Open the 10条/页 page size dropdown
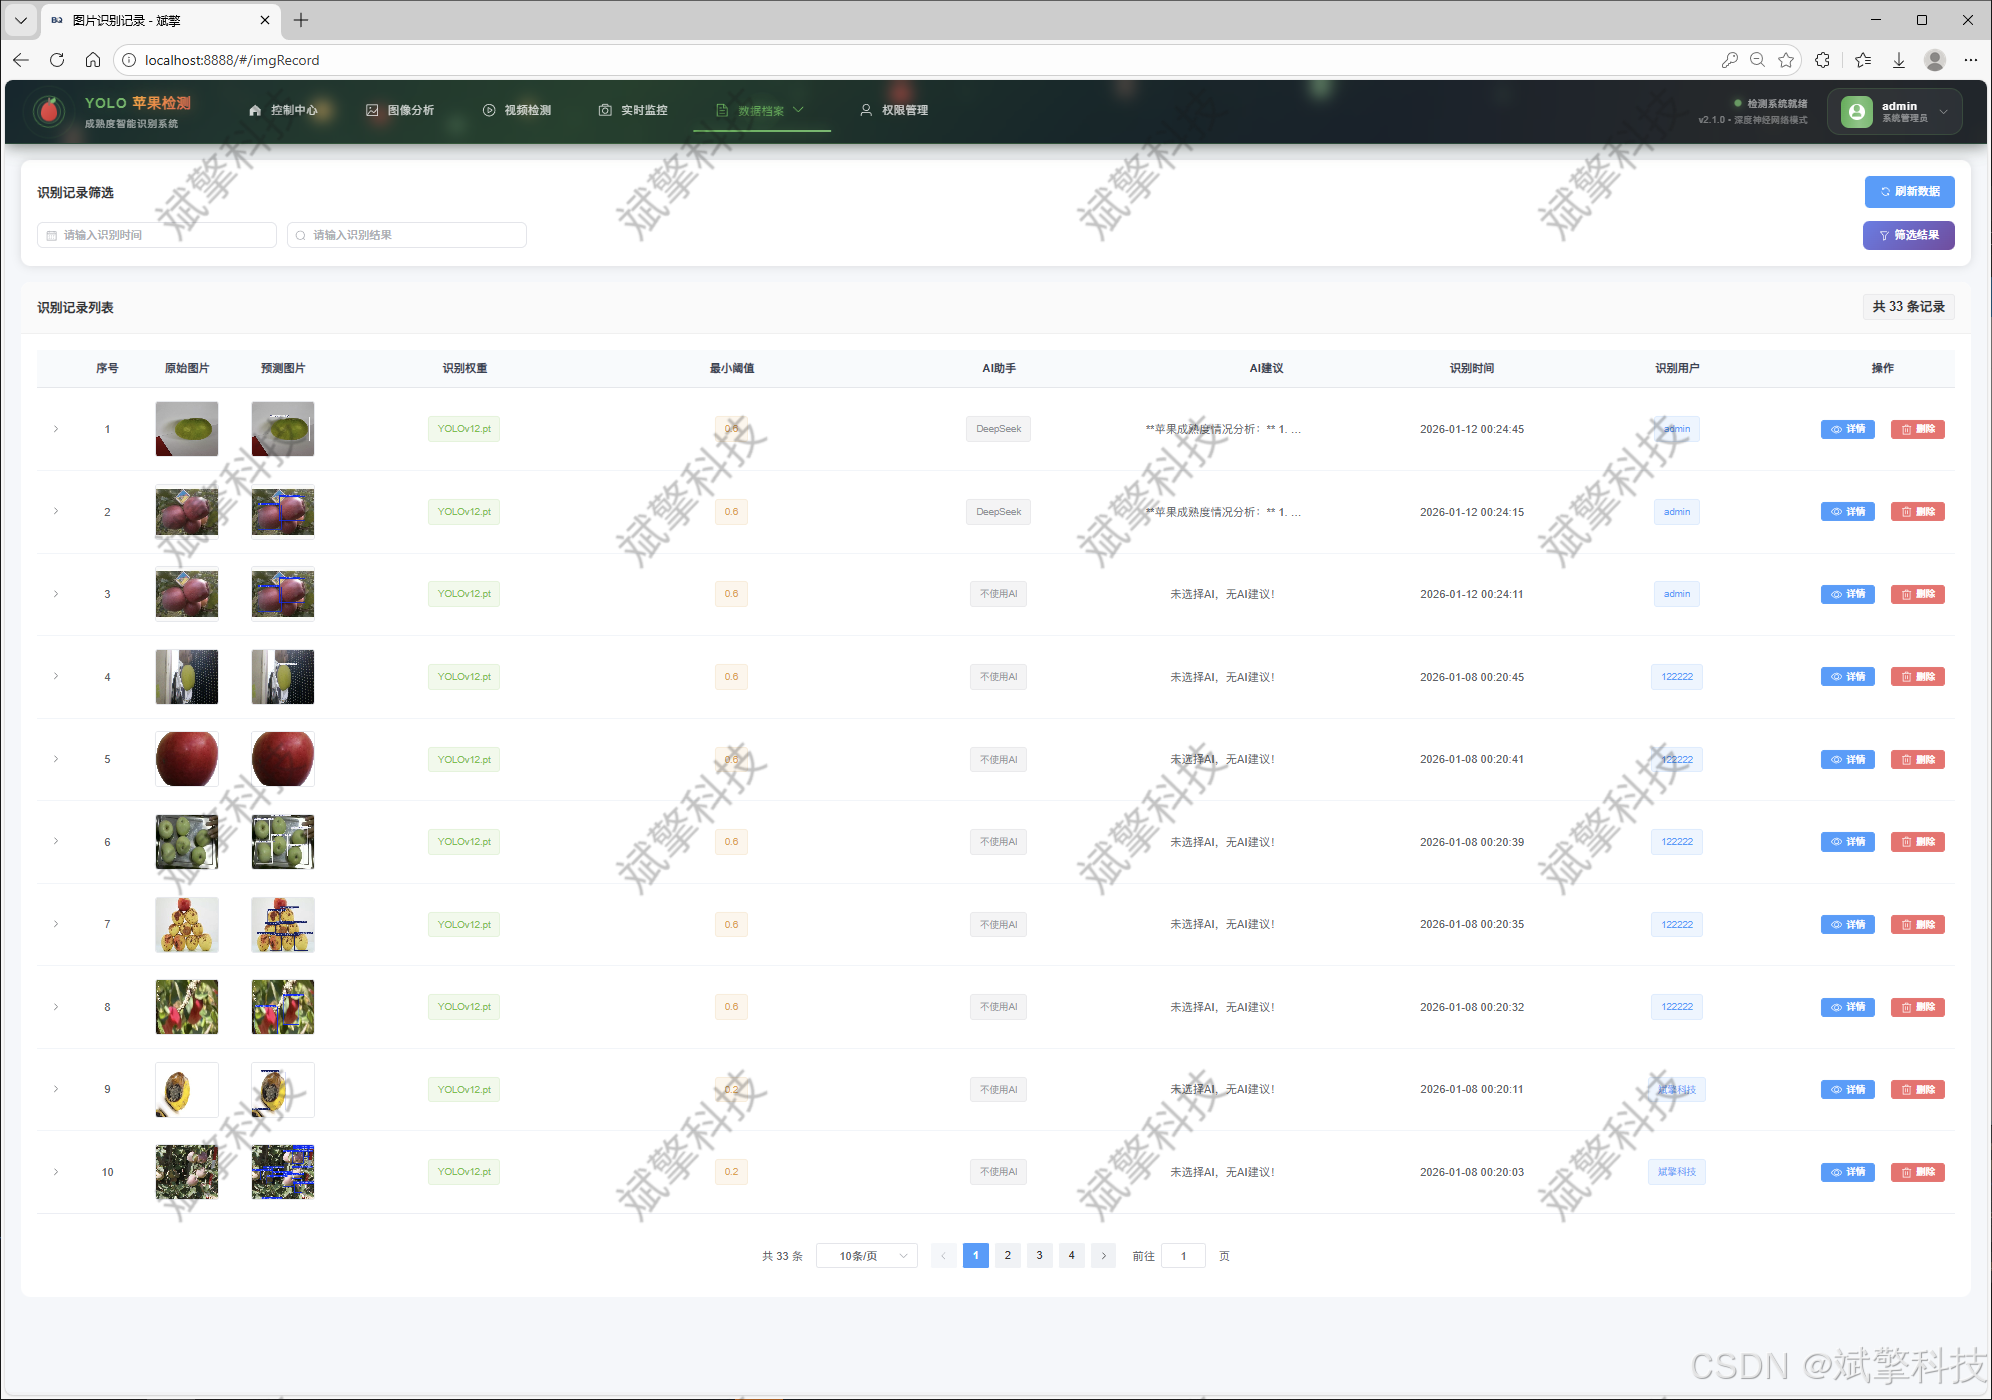Viewport: 1992px width, 1400px height. tap(866, 1256)
